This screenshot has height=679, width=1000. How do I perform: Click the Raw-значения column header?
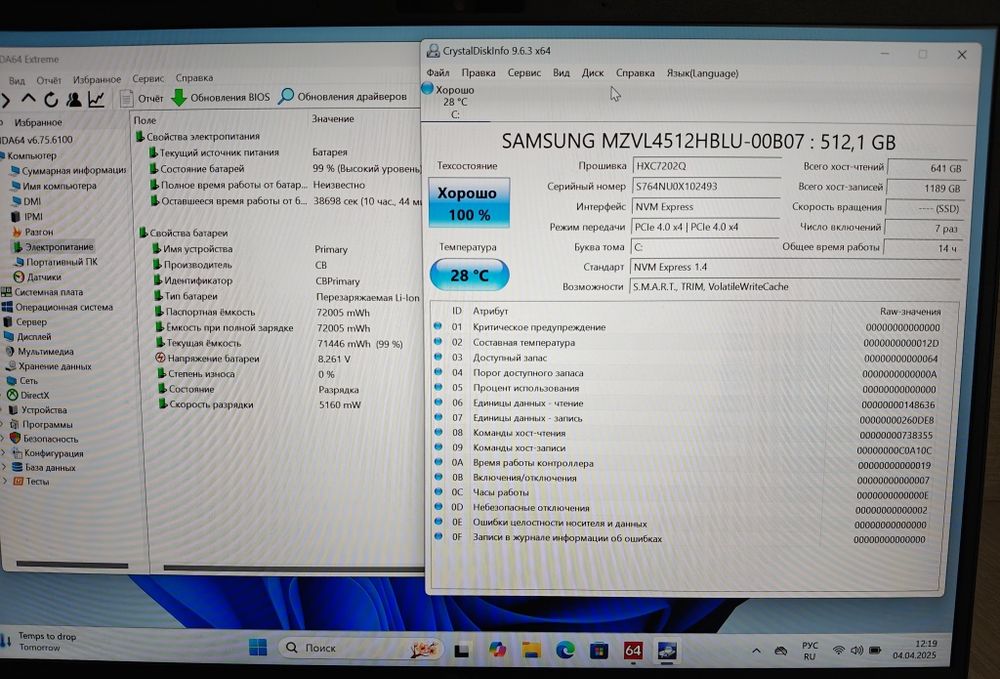pyautogui.click(x=910, y=311)
